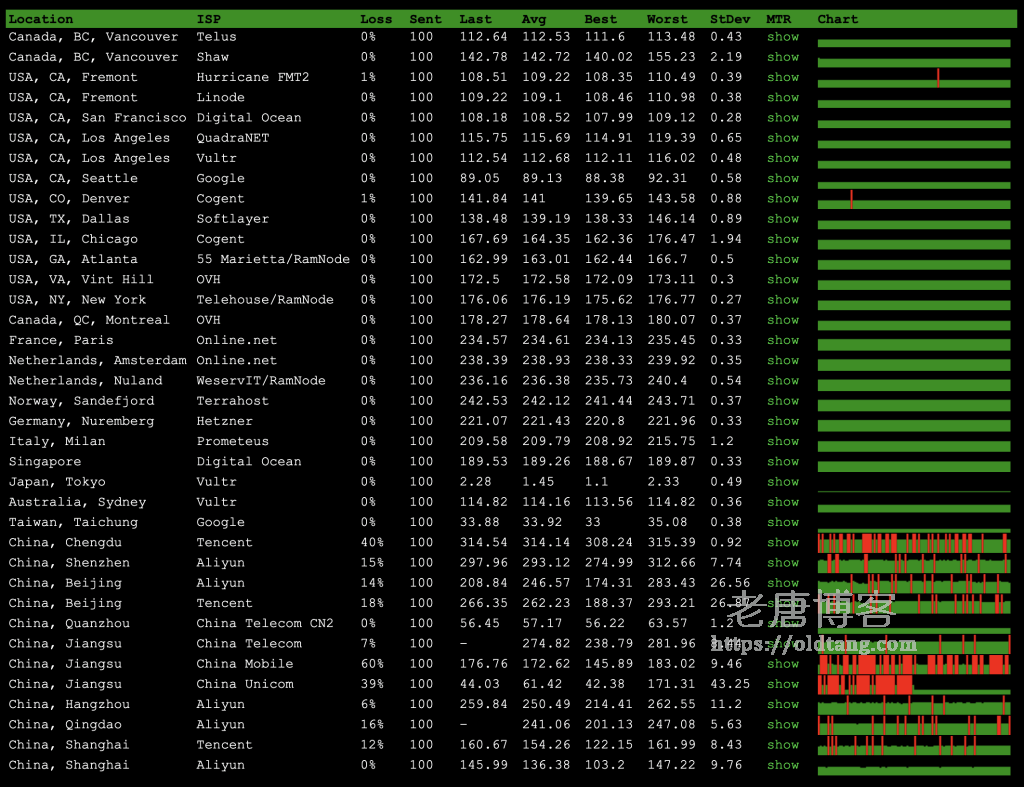The image size is (1024, 787).
Task: Sort the table by the Loss column
Action: pos(376,17)
